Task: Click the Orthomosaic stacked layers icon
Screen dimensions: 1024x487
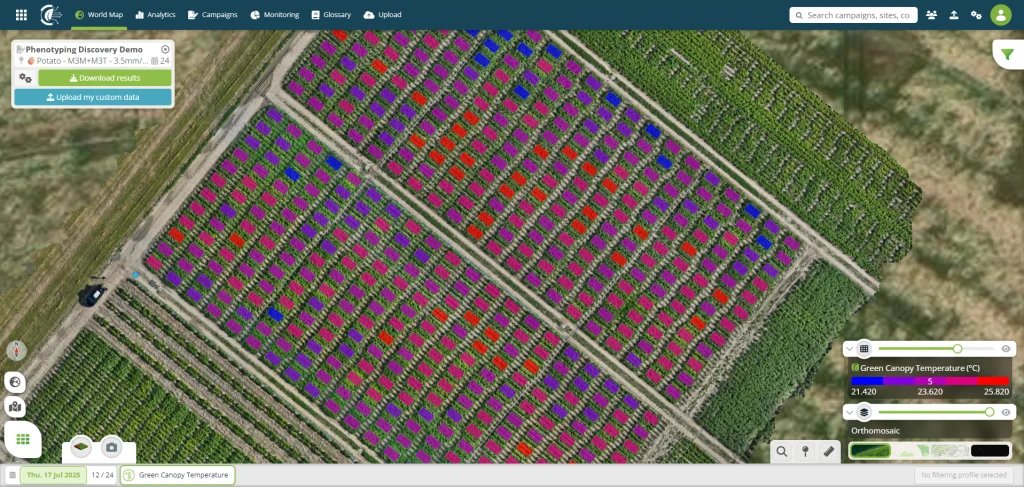Action: tap(864, 412)
